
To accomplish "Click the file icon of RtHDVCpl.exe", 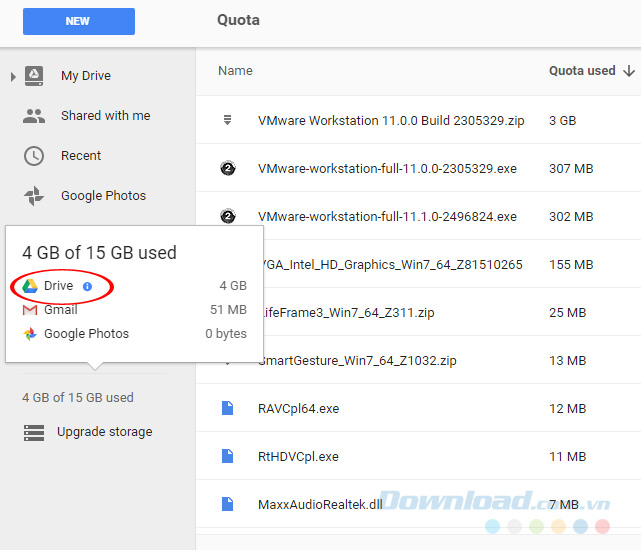I will pyautogui.click(x=228, y=456).
